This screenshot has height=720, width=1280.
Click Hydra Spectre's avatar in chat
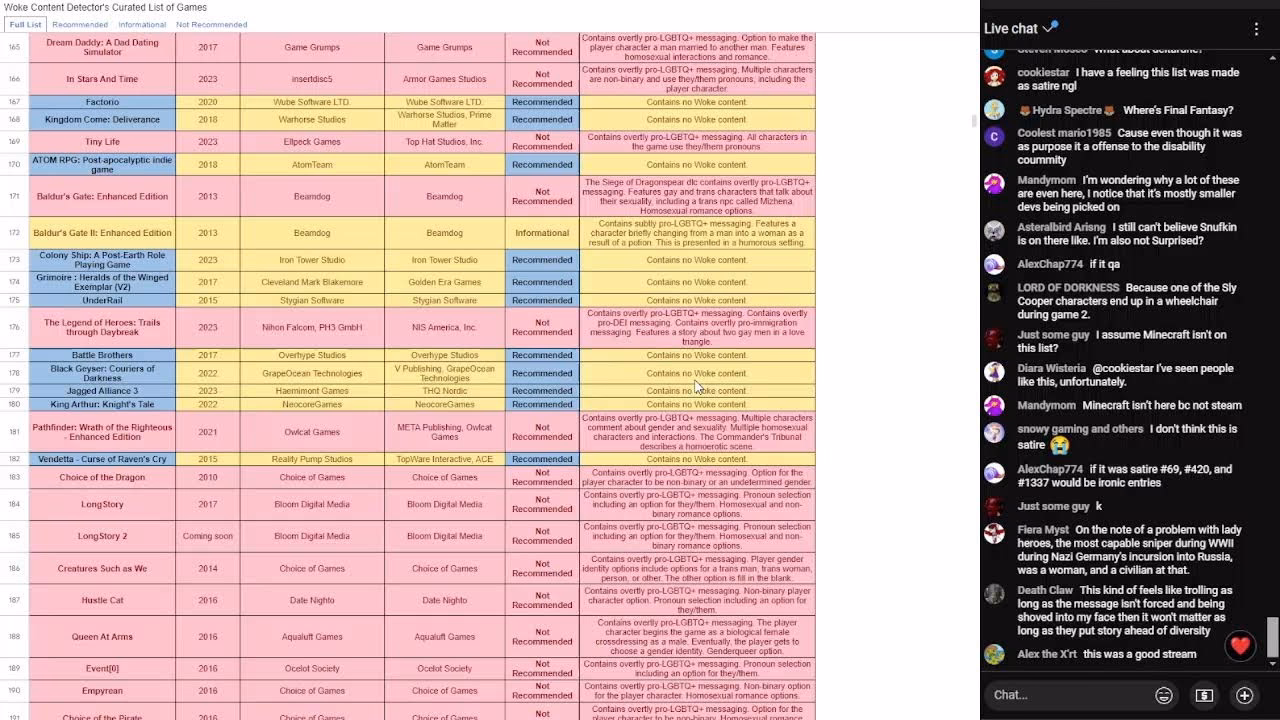[x=994, y=110]
